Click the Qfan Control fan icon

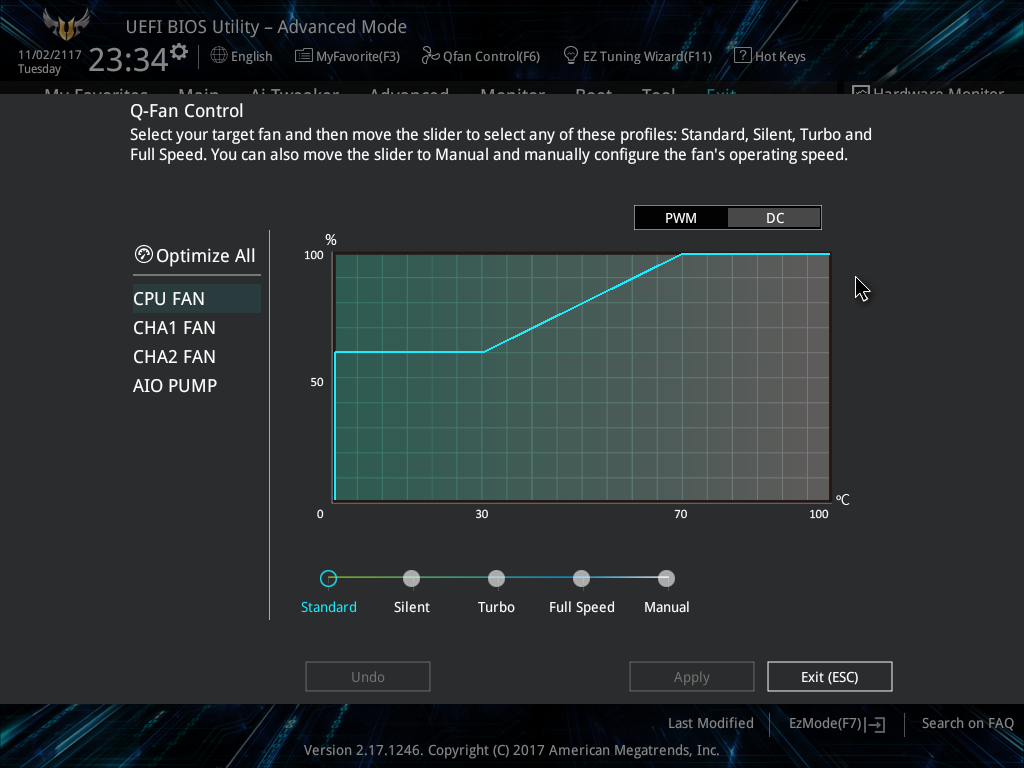click(430, 56)
